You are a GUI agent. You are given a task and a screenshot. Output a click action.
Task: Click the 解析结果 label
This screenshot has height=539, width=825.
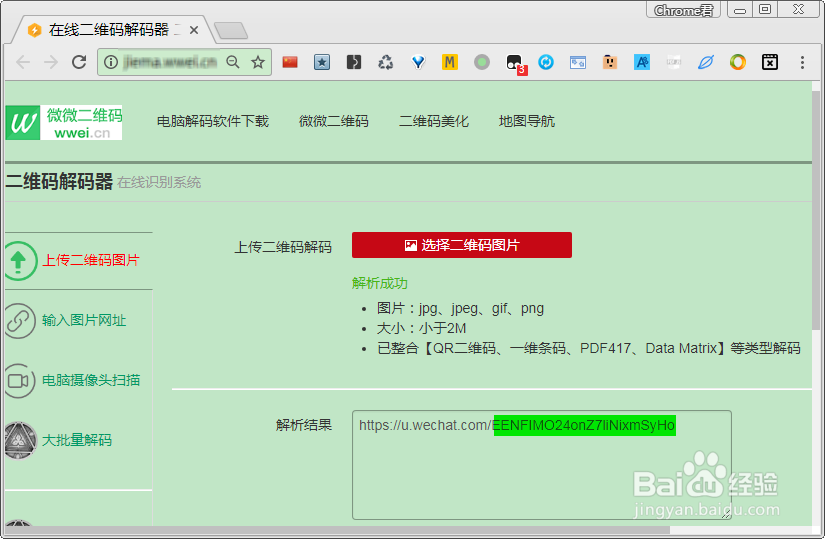(304, 425)
